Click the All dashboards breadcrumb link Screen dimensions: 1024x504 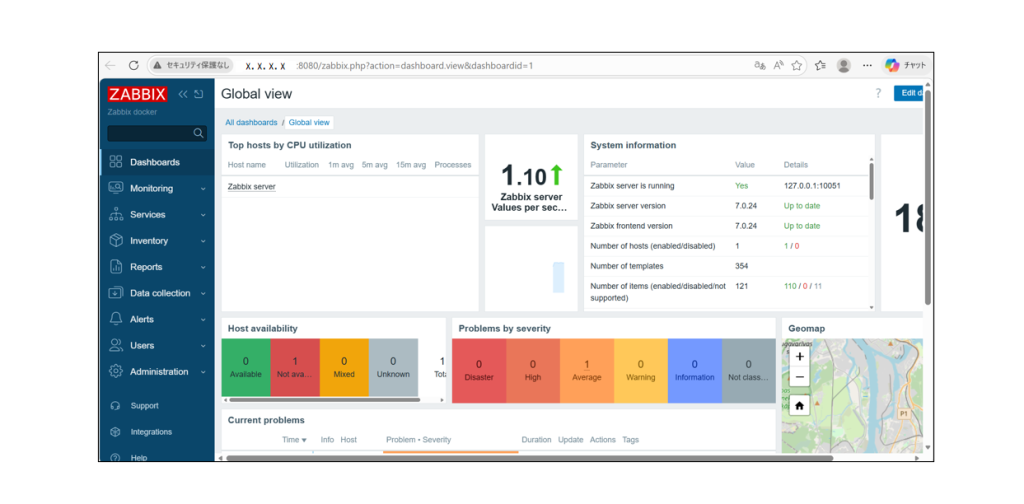tap(251, 122)
